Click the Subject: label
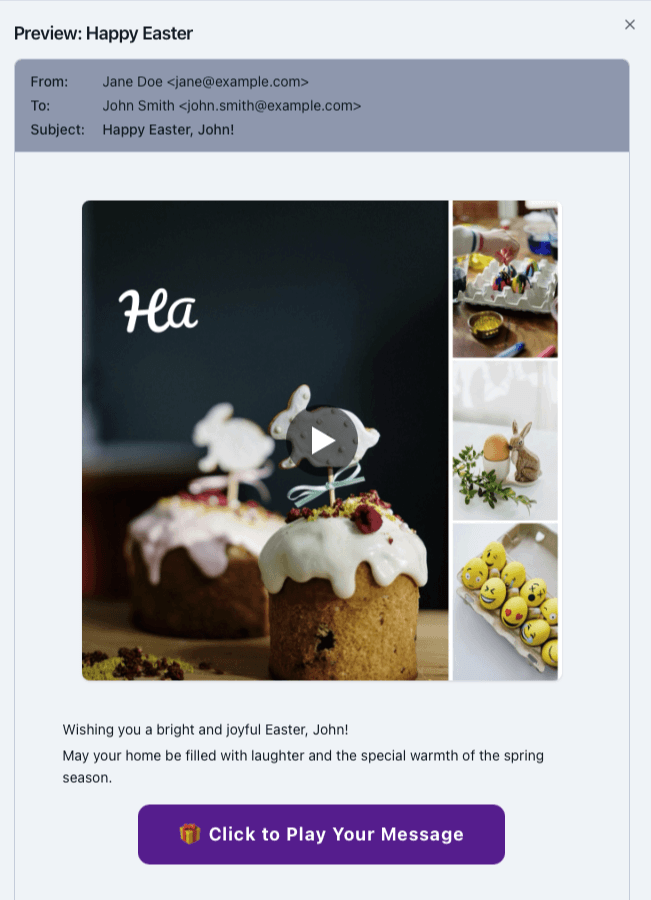The image size is (651, 900). click(57, 130)
